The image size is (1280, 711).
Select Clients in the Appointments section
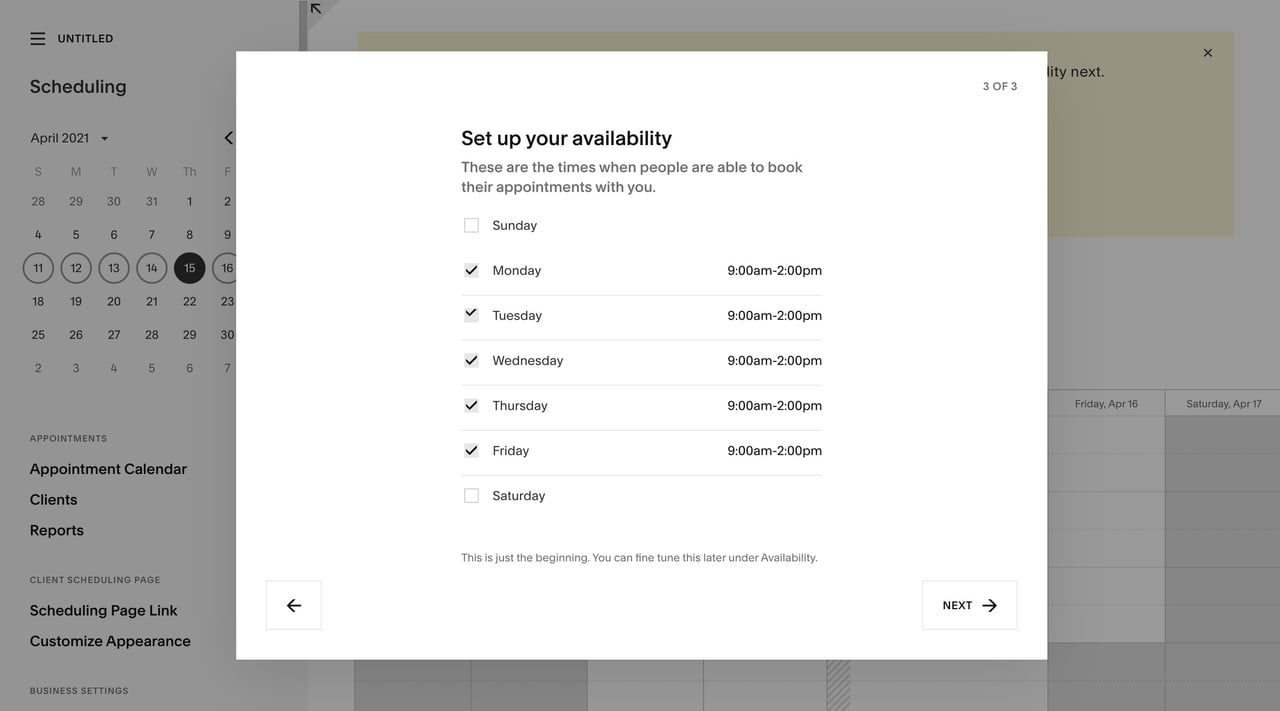click(53, 499)
